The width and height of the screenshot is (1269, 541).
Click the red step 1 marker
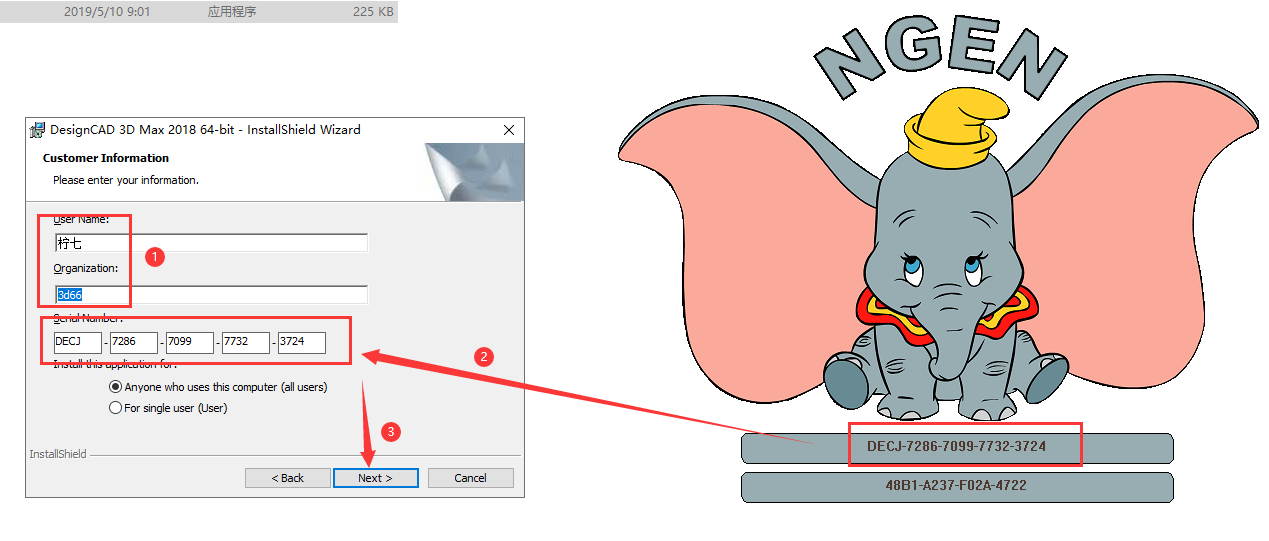(154, 257)
